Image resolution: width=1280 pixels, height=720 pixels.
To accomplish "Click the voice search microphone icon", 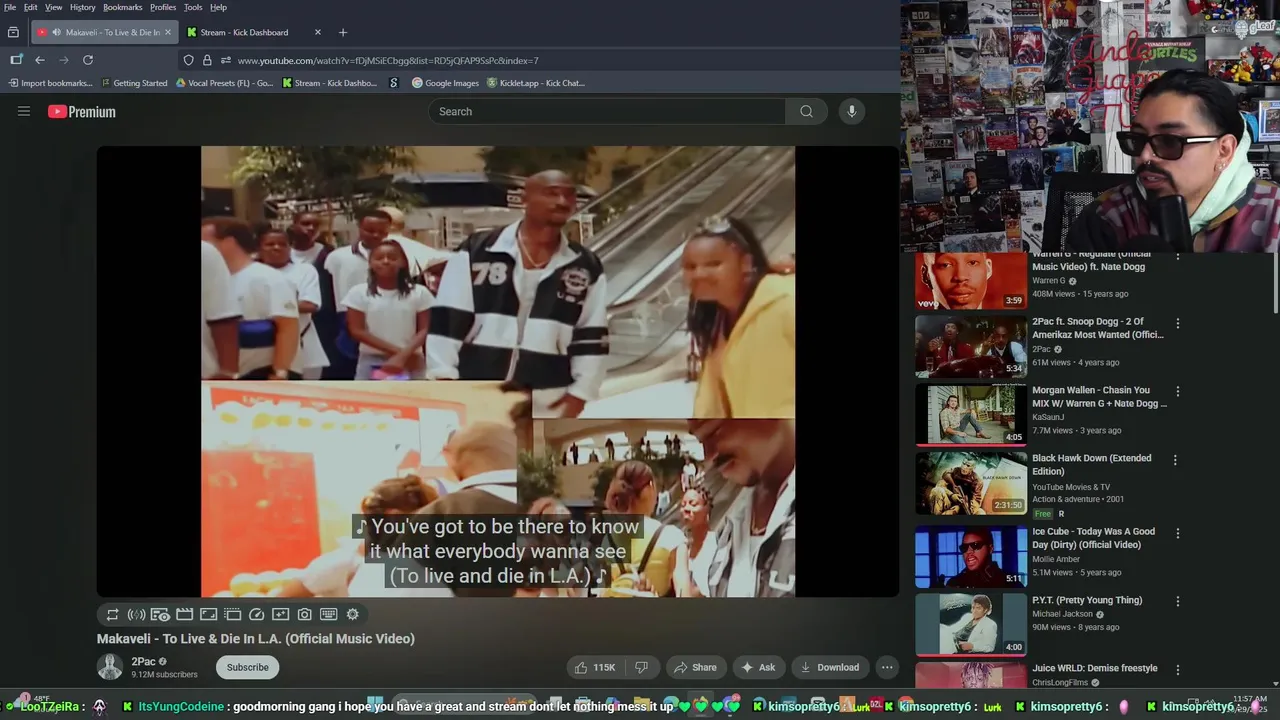I will (852, 111).
